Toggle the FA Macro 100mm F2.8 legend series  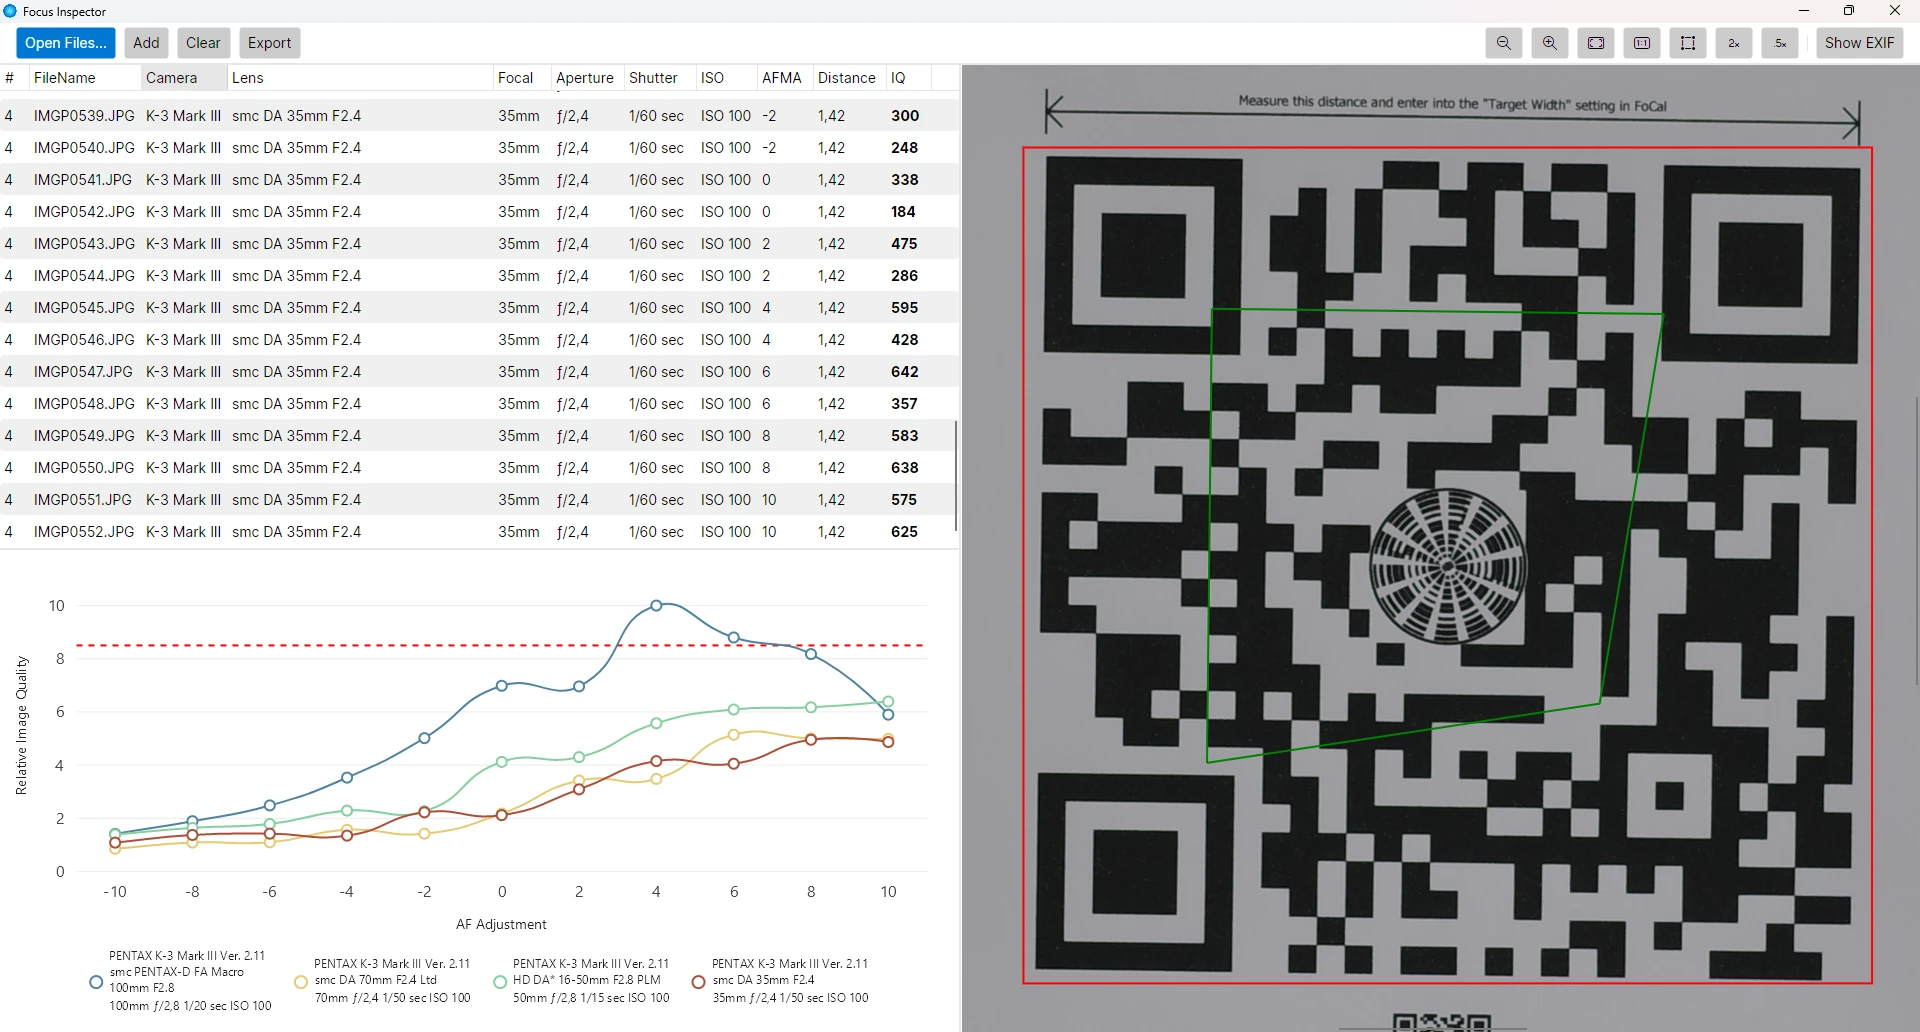tap(96, 982)
